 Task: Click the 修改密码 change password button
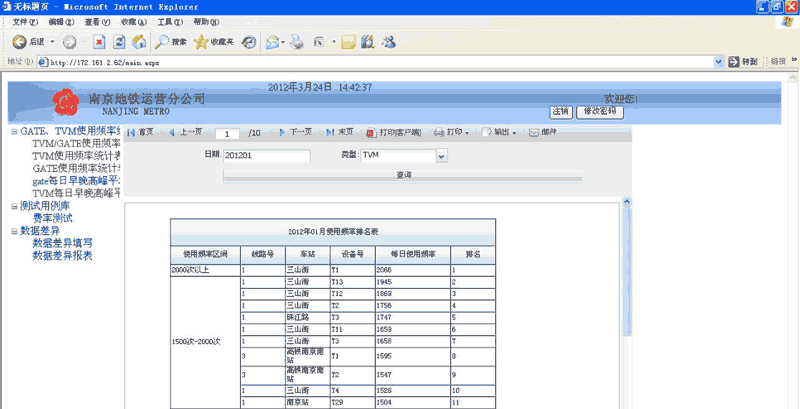(x=600, y=112)
